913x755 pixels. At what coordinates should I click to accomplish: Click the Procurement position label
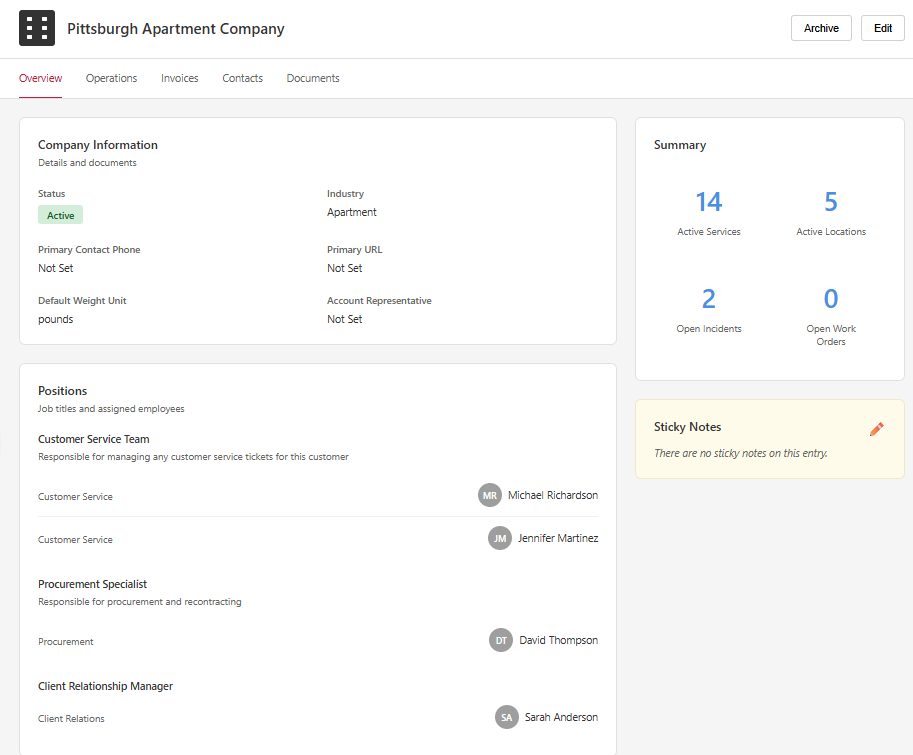point(66,641)
